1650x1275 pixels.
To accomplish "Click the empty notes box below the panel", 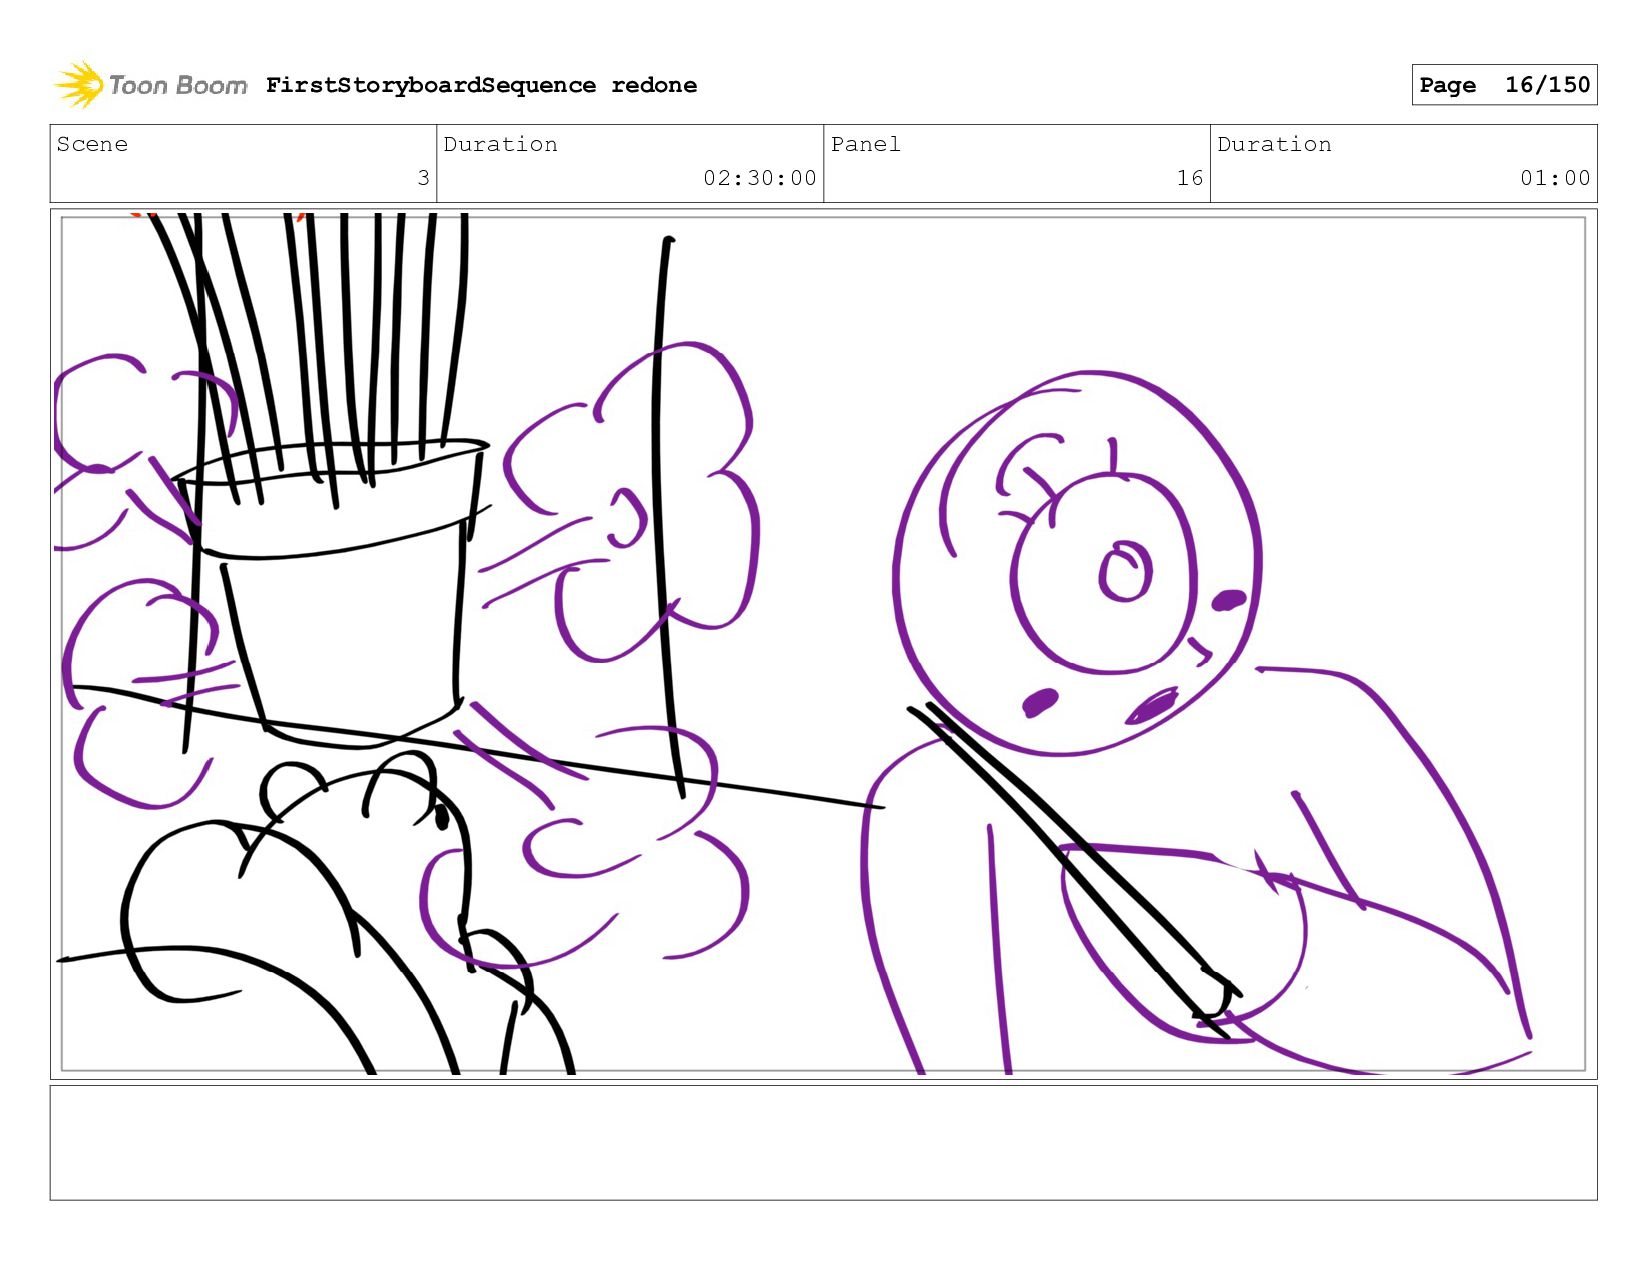I will (x=823, y=1143).
